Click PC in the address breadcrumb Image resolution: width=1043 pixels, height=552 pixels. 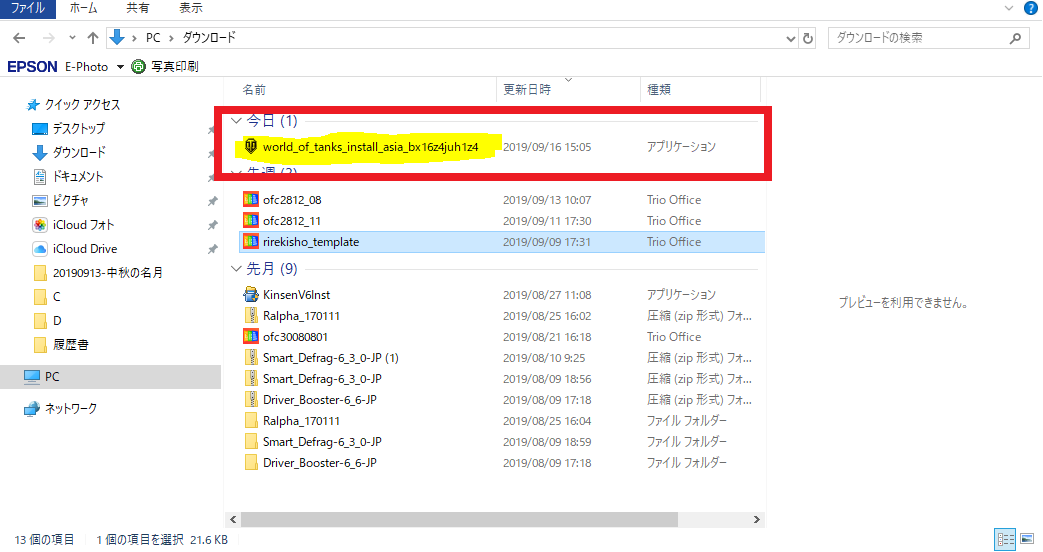pos(153,38)
